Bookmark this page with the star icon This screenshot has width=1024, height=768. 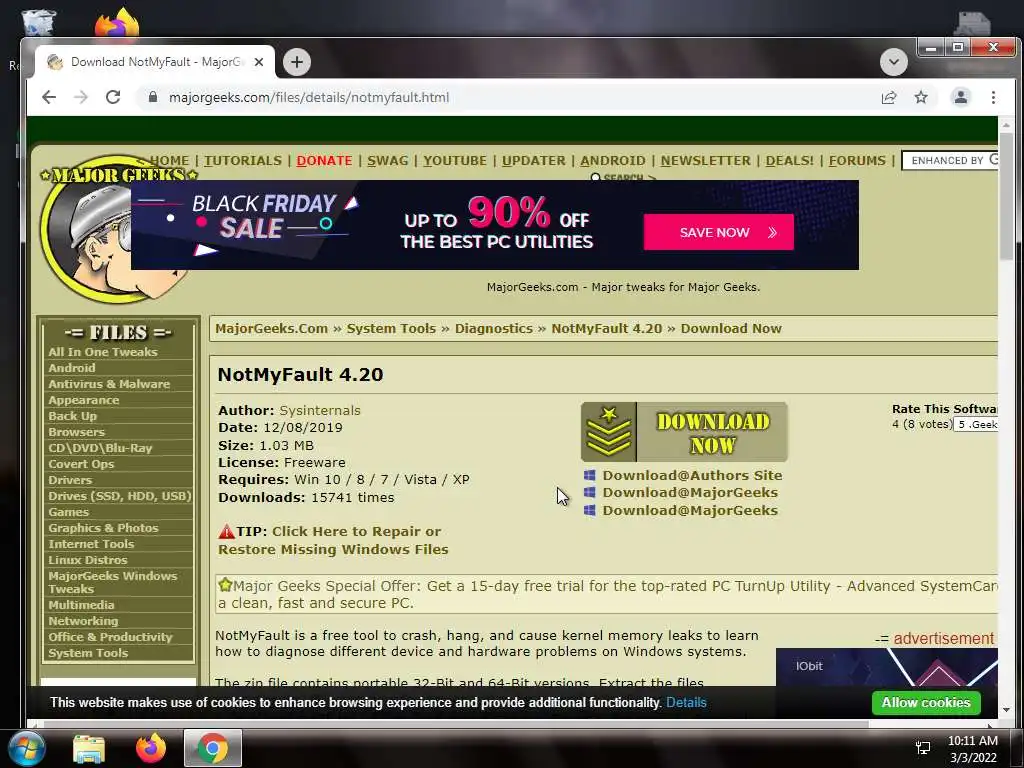click(x=921, y=97)
